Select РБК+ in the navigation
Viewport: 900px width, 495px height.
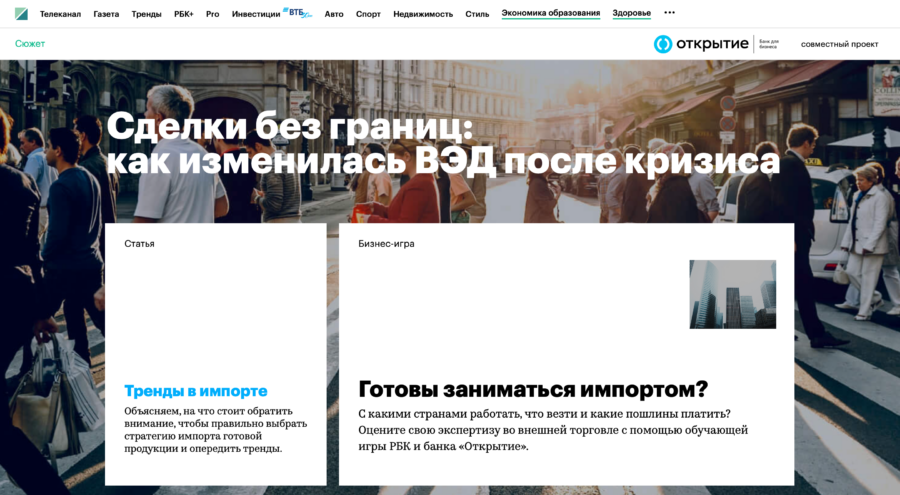184,14
